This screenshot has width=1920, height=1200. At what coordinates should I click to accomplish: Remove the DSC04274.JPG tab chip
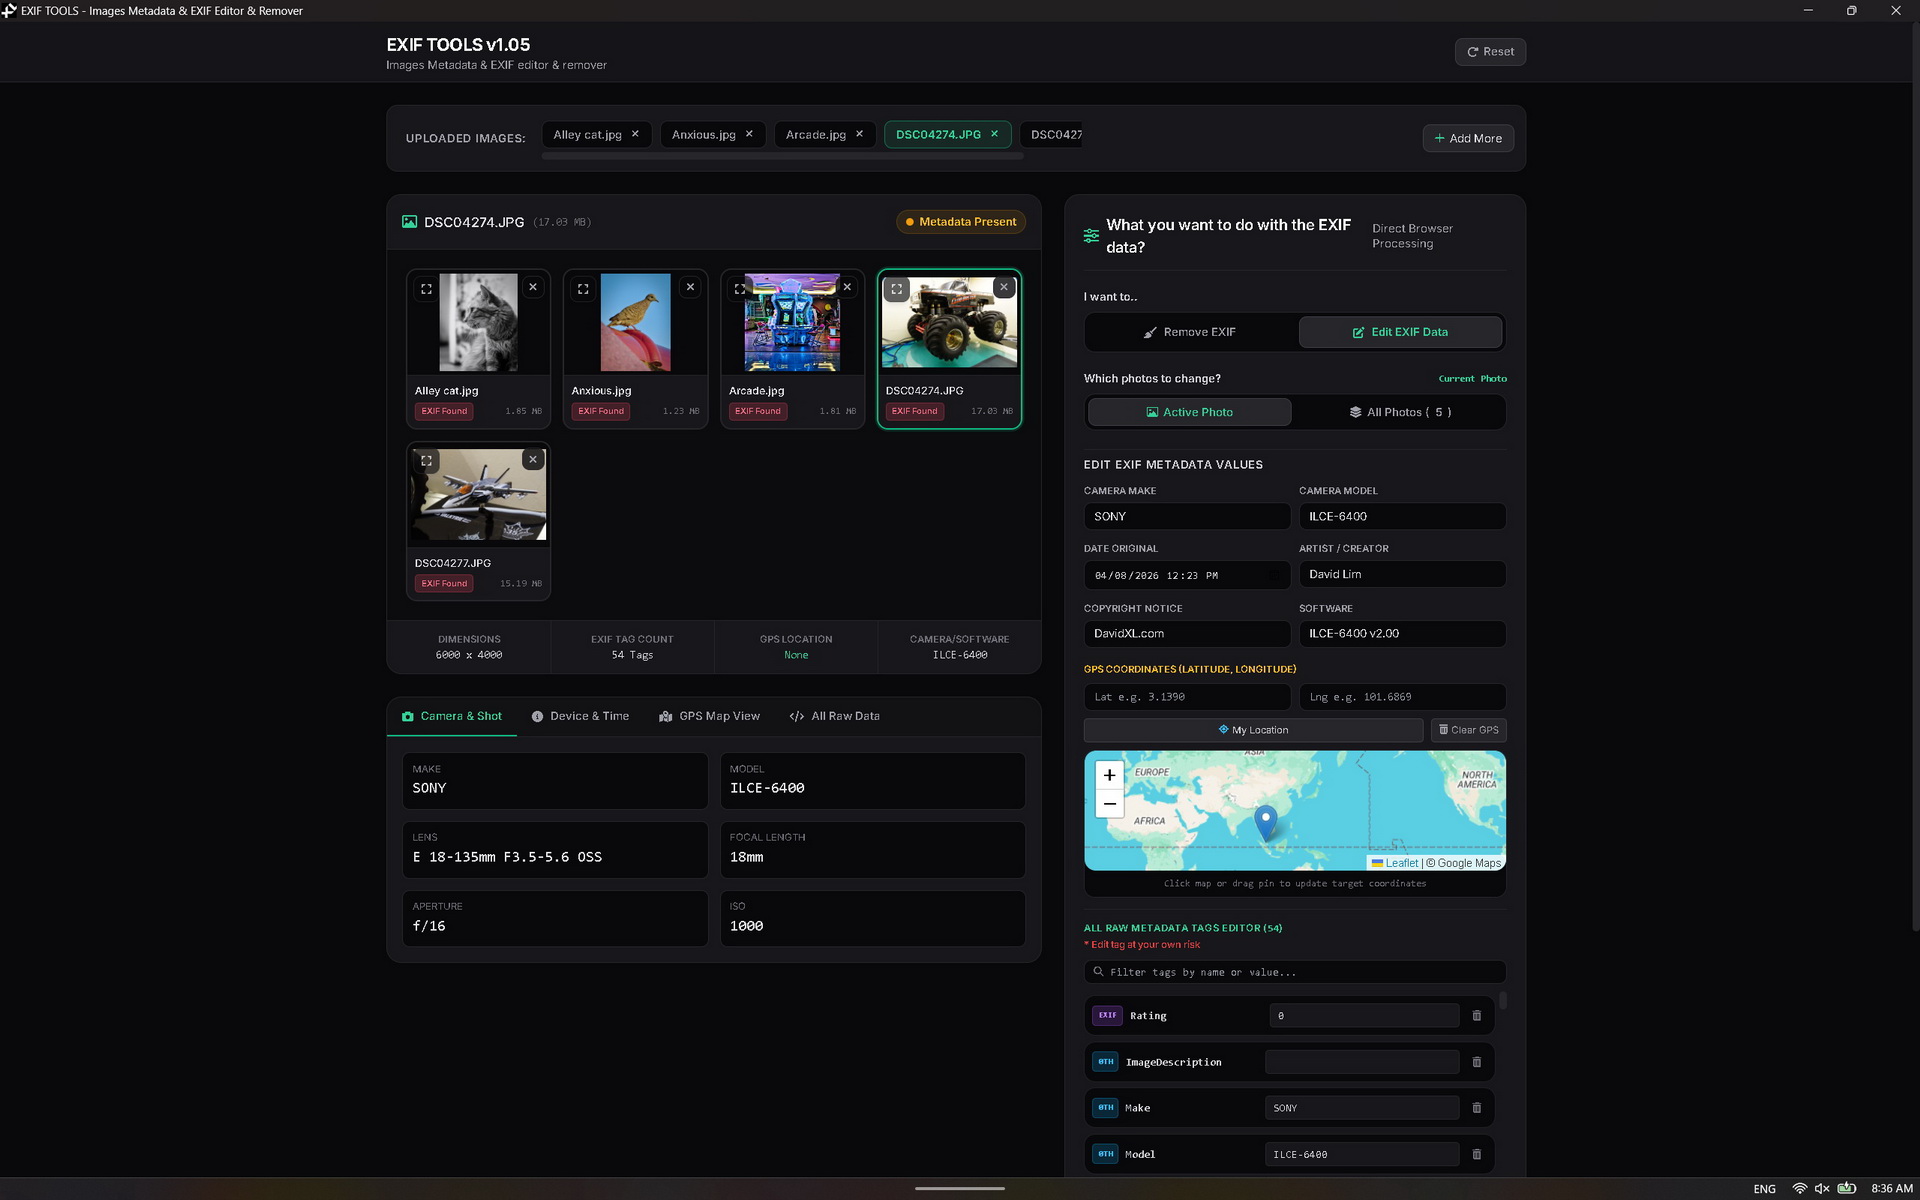[994, 134]
